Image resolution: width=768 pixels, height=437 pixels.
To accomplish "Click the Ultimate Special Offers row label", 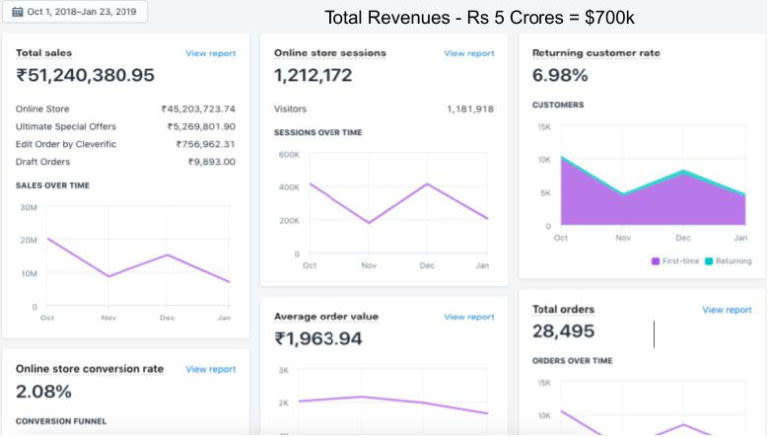I will 66,126.
